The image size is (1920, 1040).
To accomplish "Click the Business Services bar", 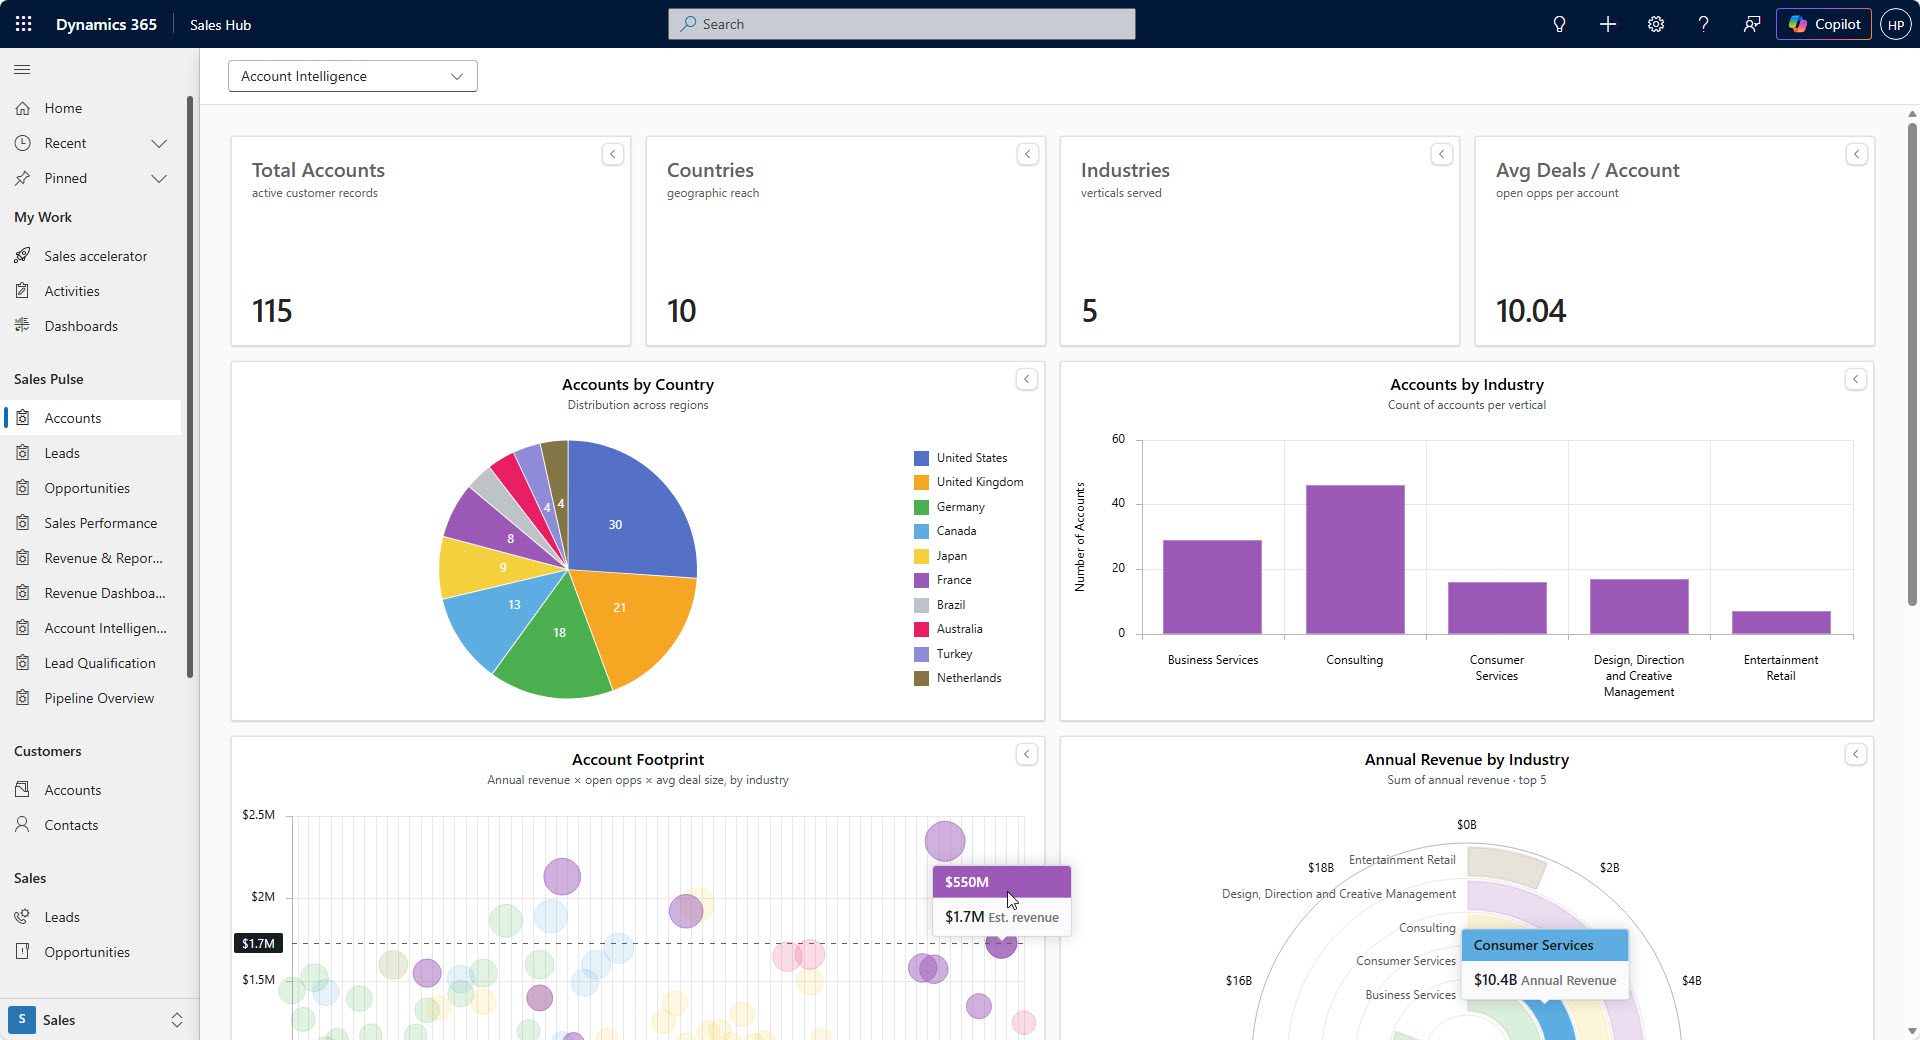I will point(1212,587).
